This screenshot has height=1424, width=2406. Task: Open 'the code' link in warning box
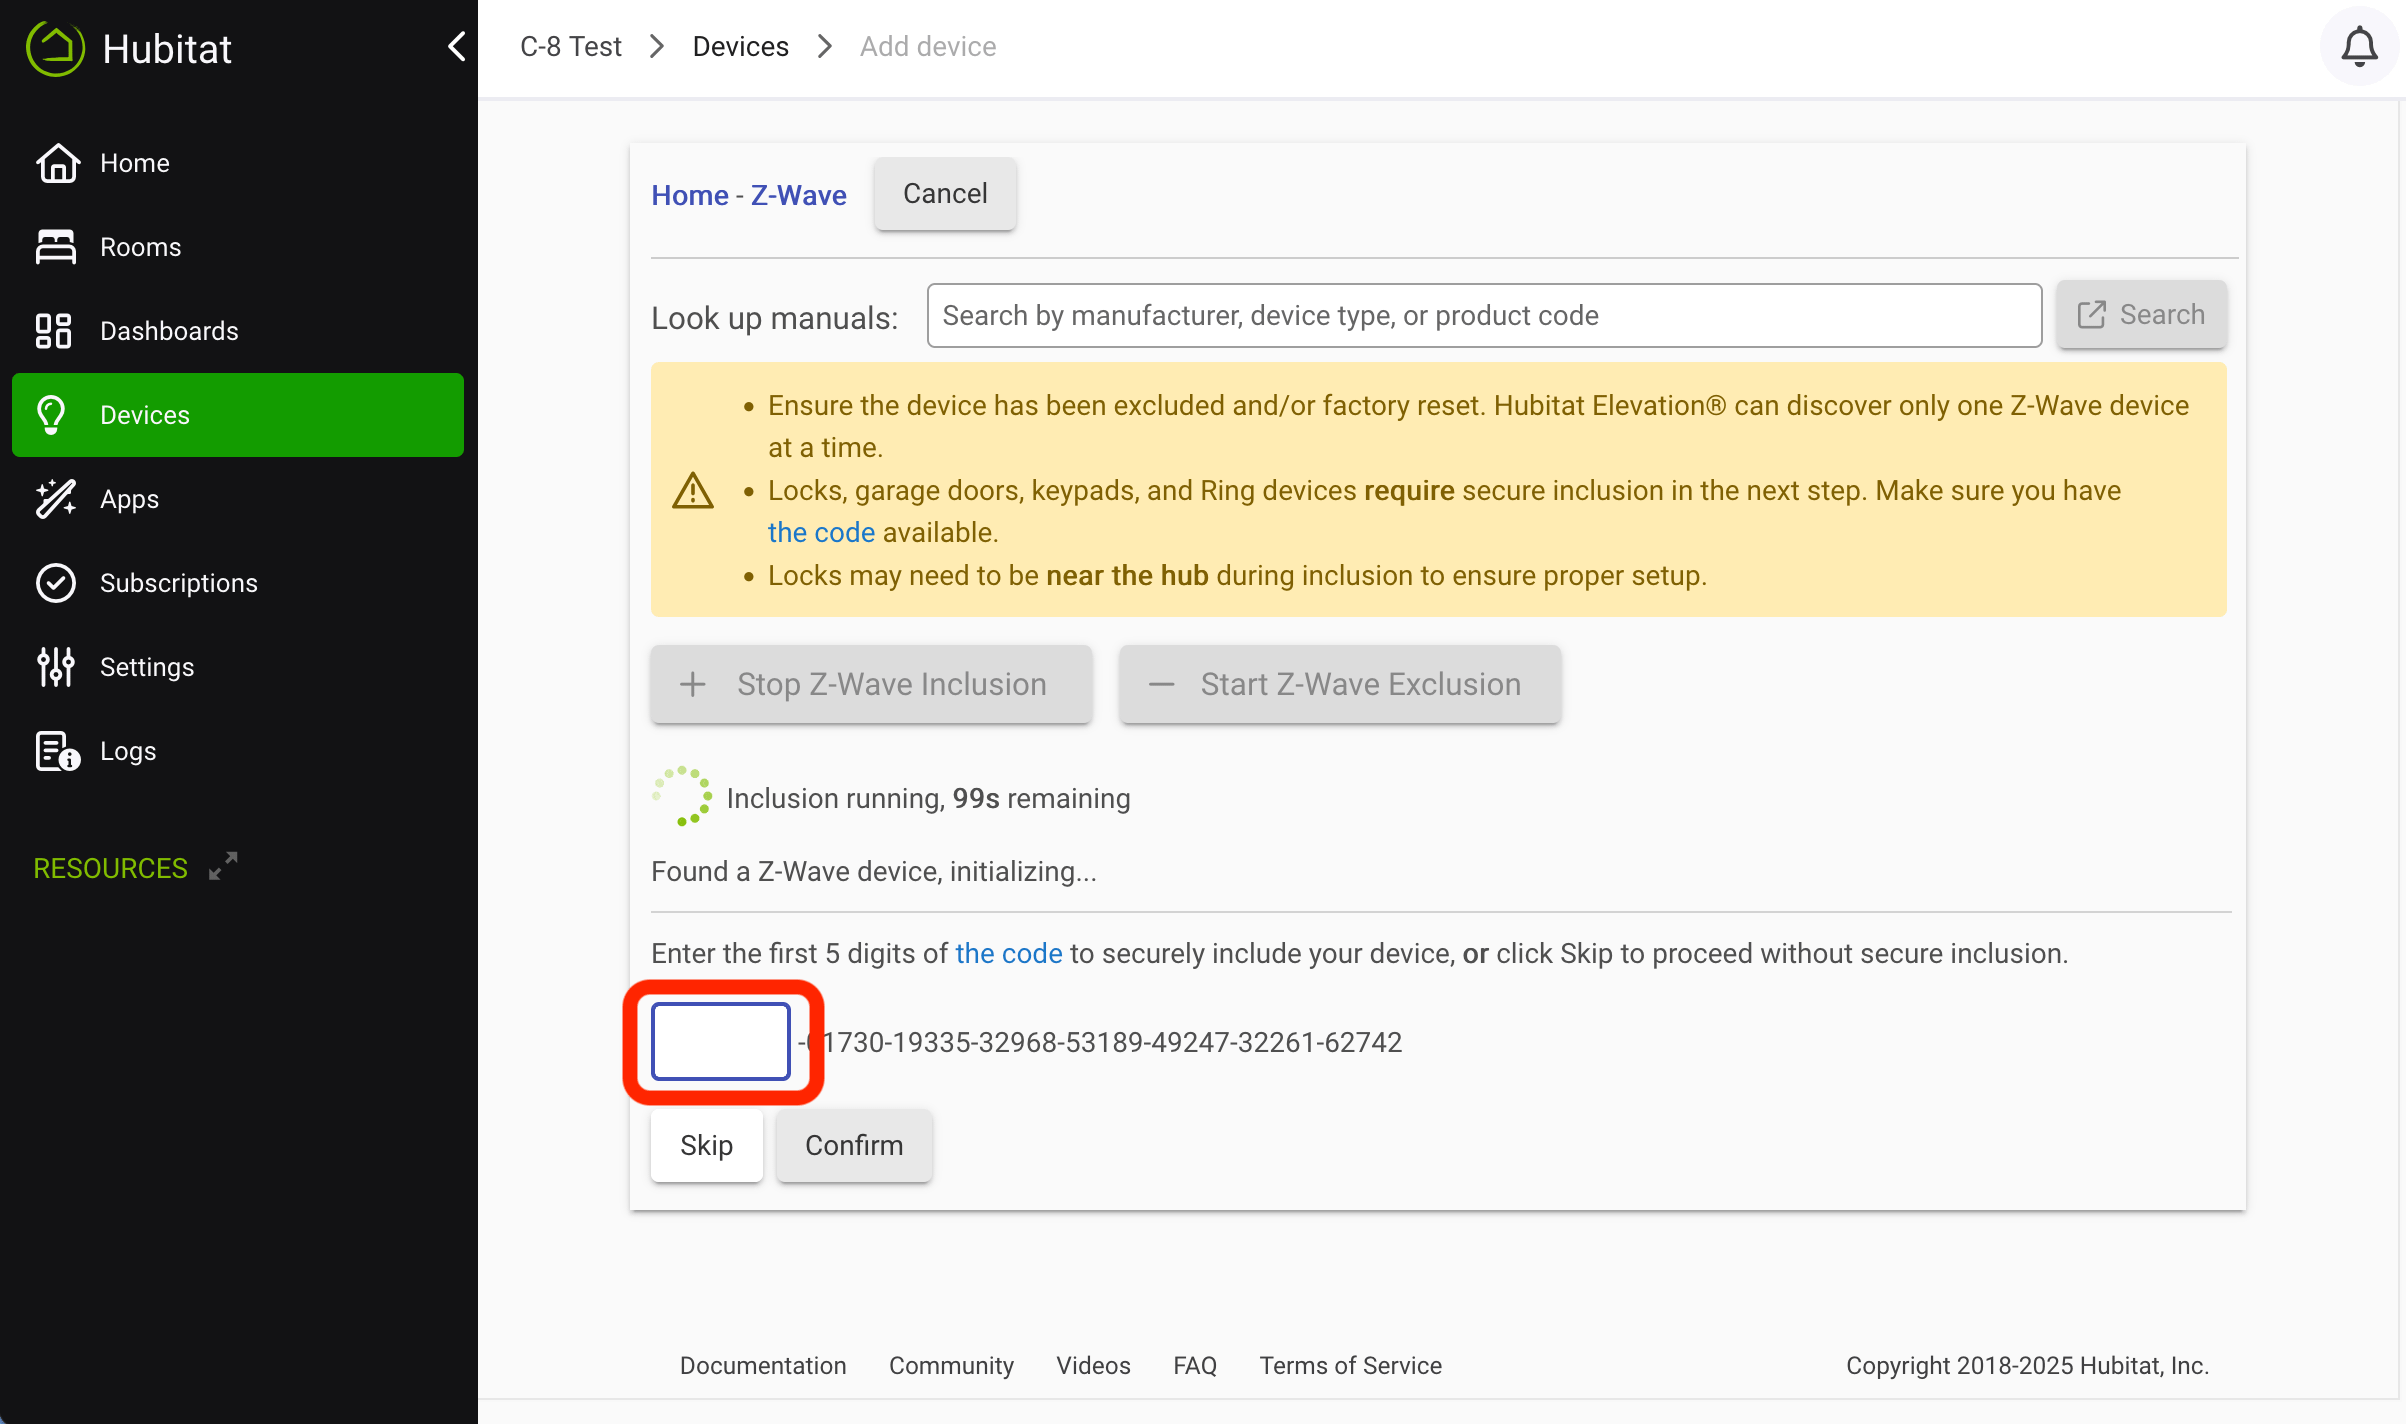coord(822,532)
